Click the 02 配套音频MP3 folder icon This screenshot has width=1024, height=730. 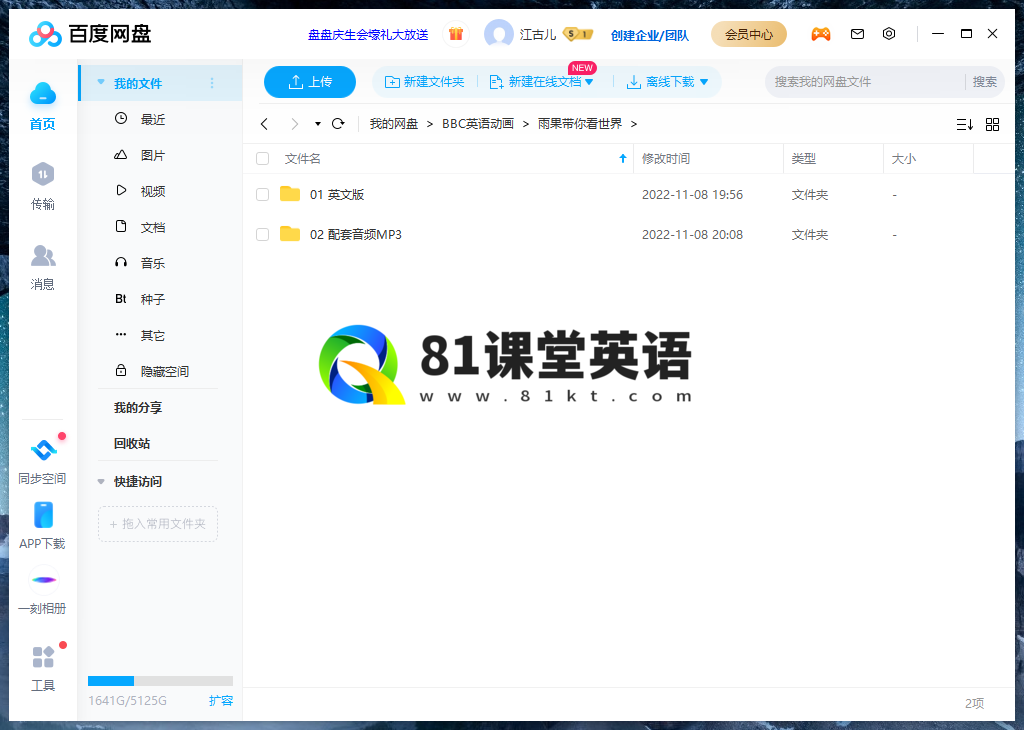(x=290, y=234)
